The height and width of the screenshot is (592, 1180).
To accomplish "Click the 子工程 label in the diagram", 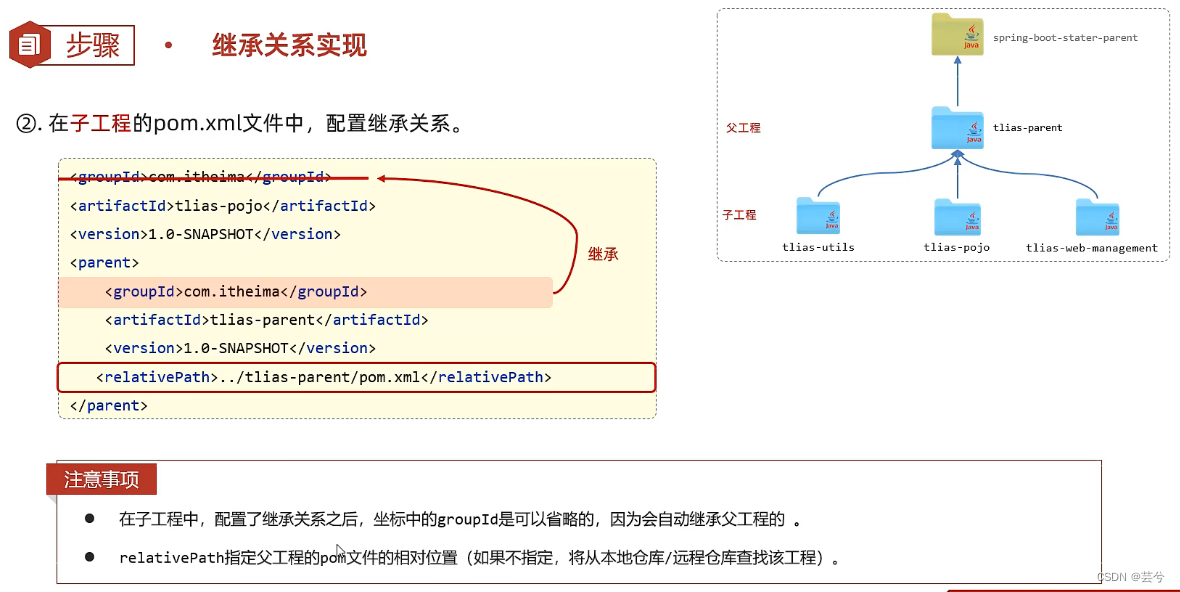I will point(739,215).
